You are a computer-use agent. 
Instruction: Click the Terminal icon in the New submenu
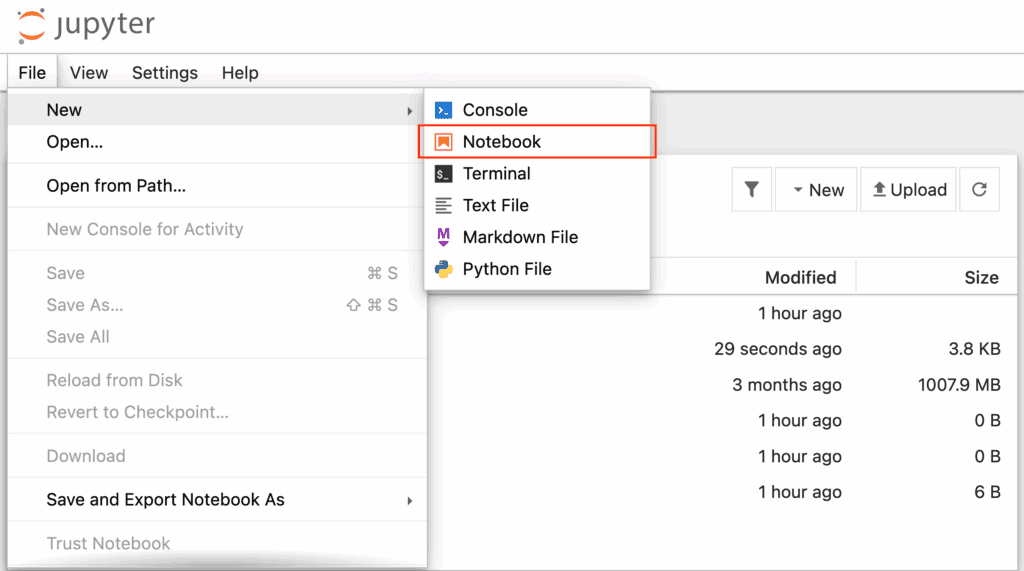click(443, 174)
